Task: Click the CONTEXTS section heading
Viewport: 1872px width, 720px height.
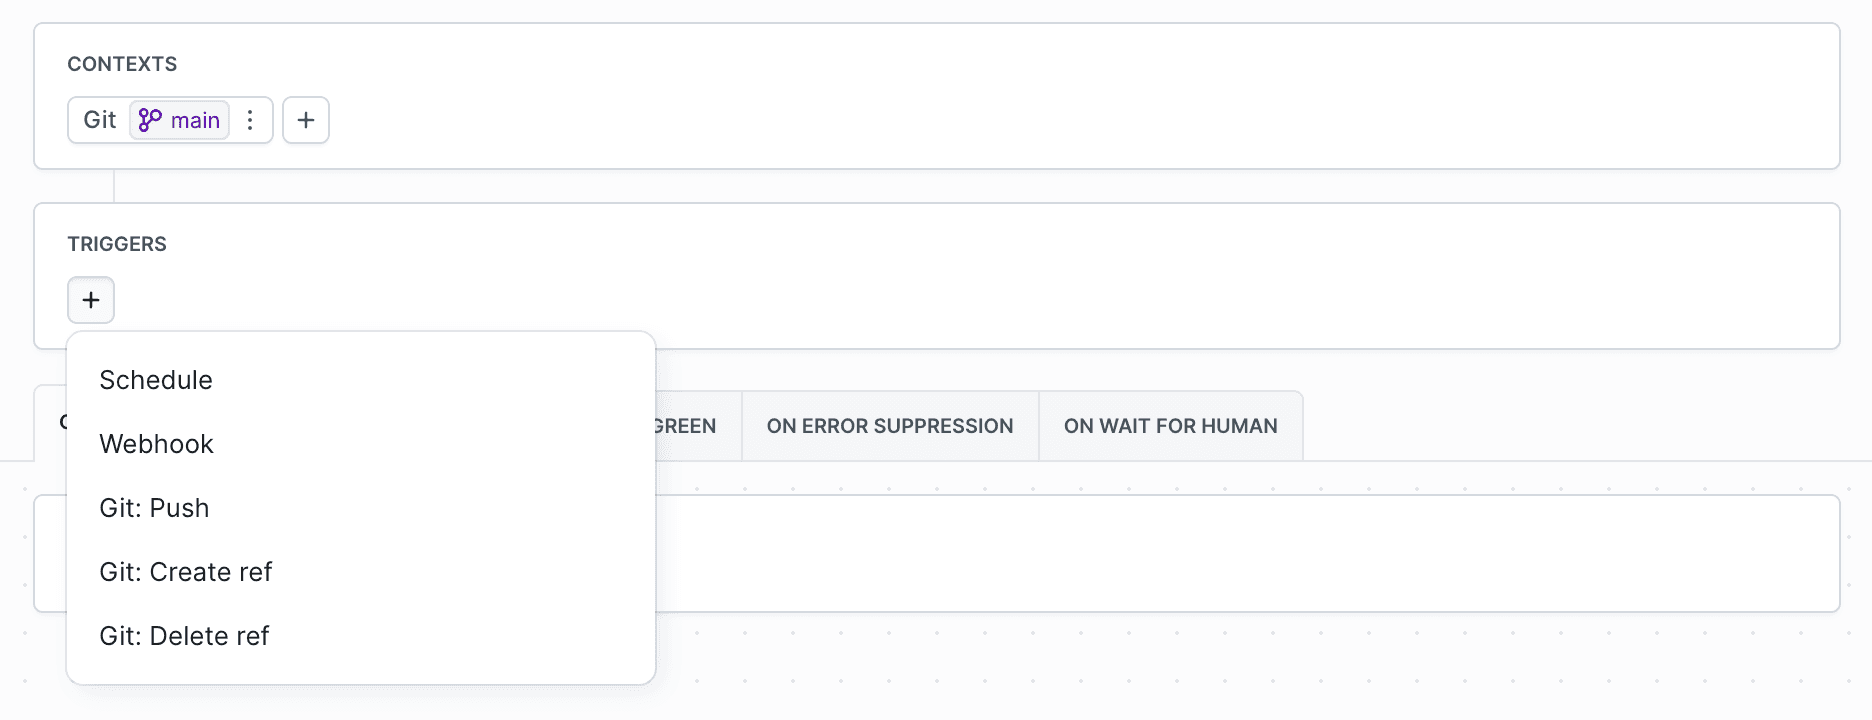Action: (122, 64)
